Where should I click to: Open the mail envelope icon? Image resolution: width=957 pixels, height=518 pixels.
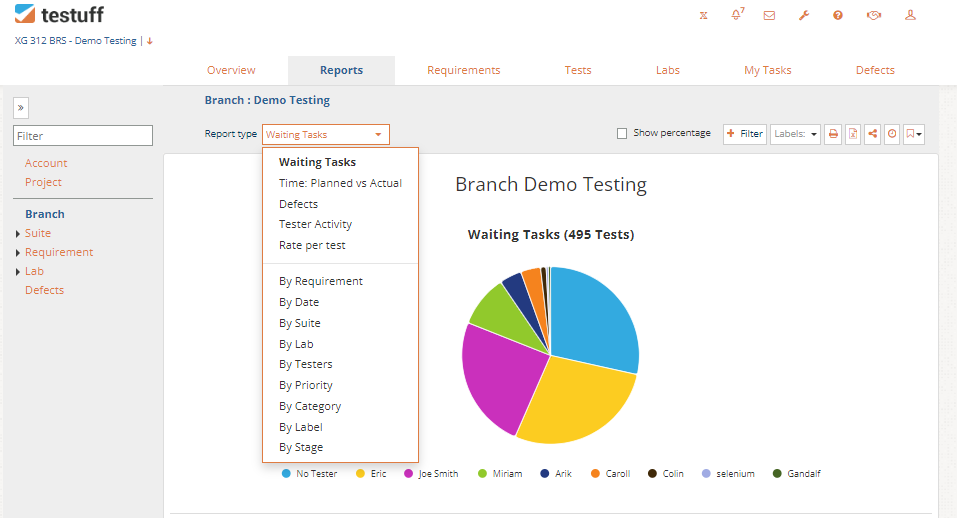pyautogui.click(x=769, y=15)
